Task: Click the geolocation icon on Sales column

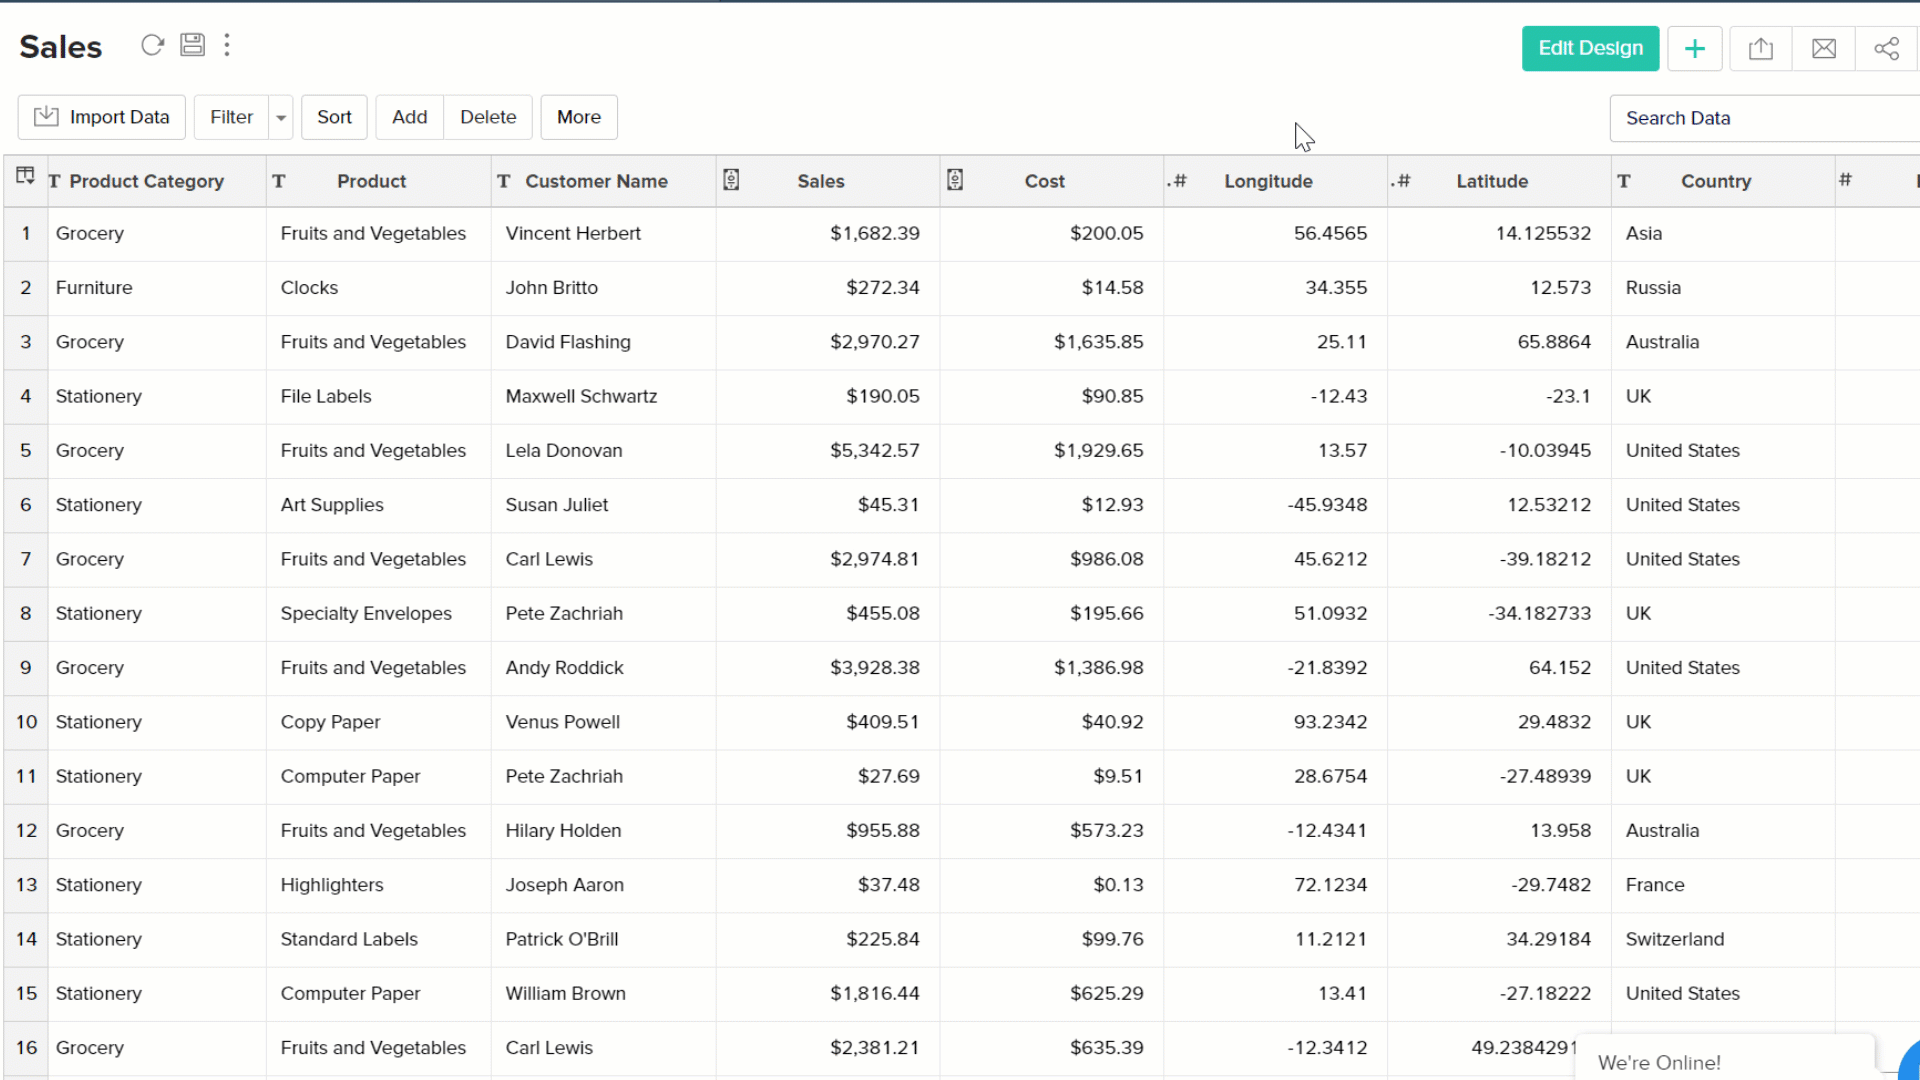Action: (731, 180)
